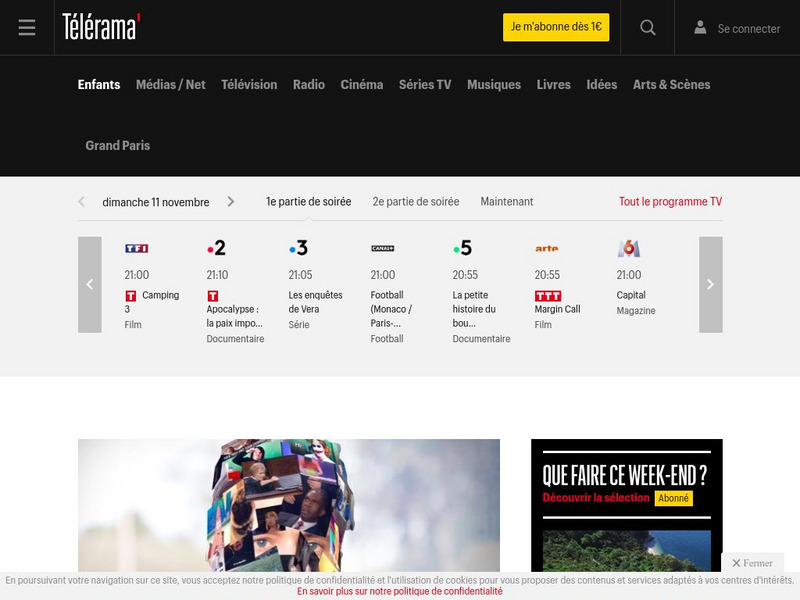The height and width of the screenshot is (600, 800).
Task: Click the right carousel arrow for more channels
Action: click(x=711, y=282)
